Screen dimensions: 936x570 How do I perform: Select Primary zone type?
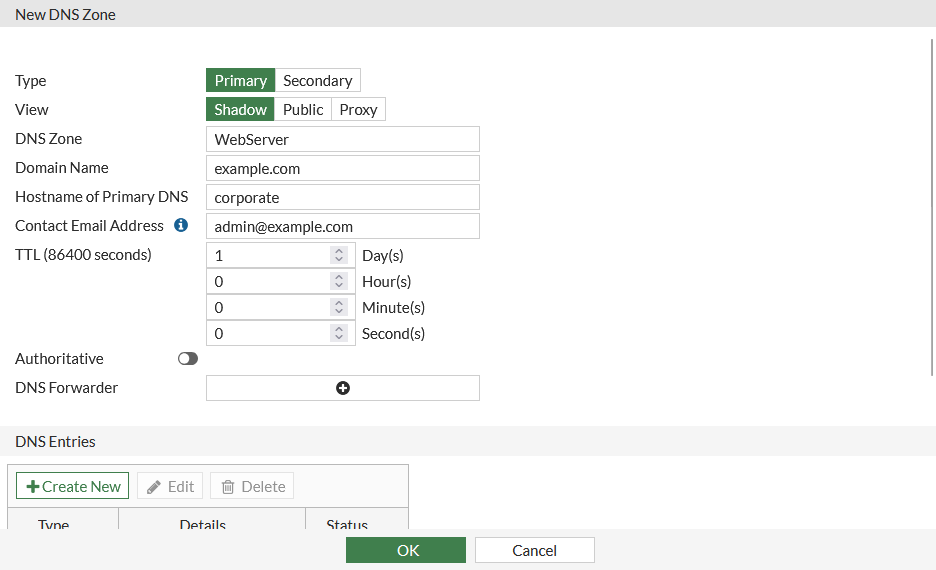(241, 81)
